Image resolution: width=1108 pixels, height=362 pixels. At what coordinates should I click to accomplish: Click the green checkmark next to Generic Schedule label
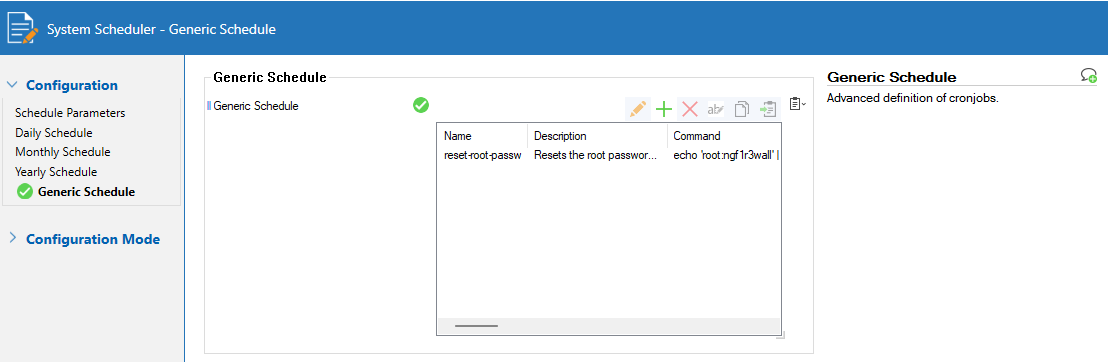(421, 105)
